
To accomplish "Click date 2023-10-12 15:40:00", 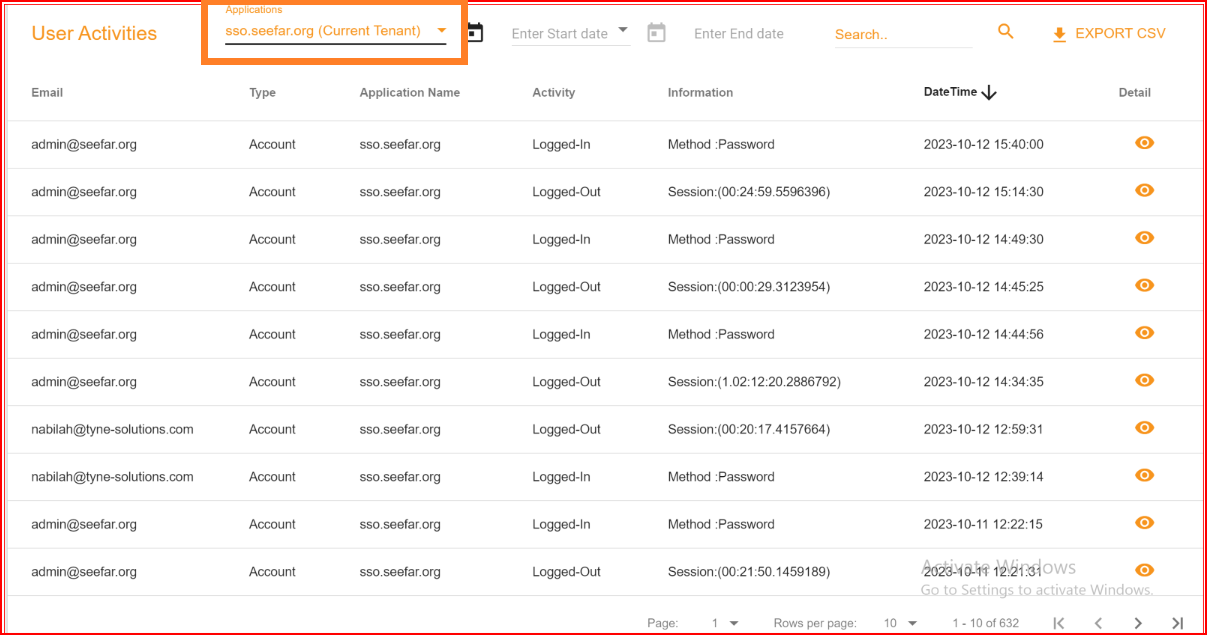I will pyautogui.click(x=983, y=144).
